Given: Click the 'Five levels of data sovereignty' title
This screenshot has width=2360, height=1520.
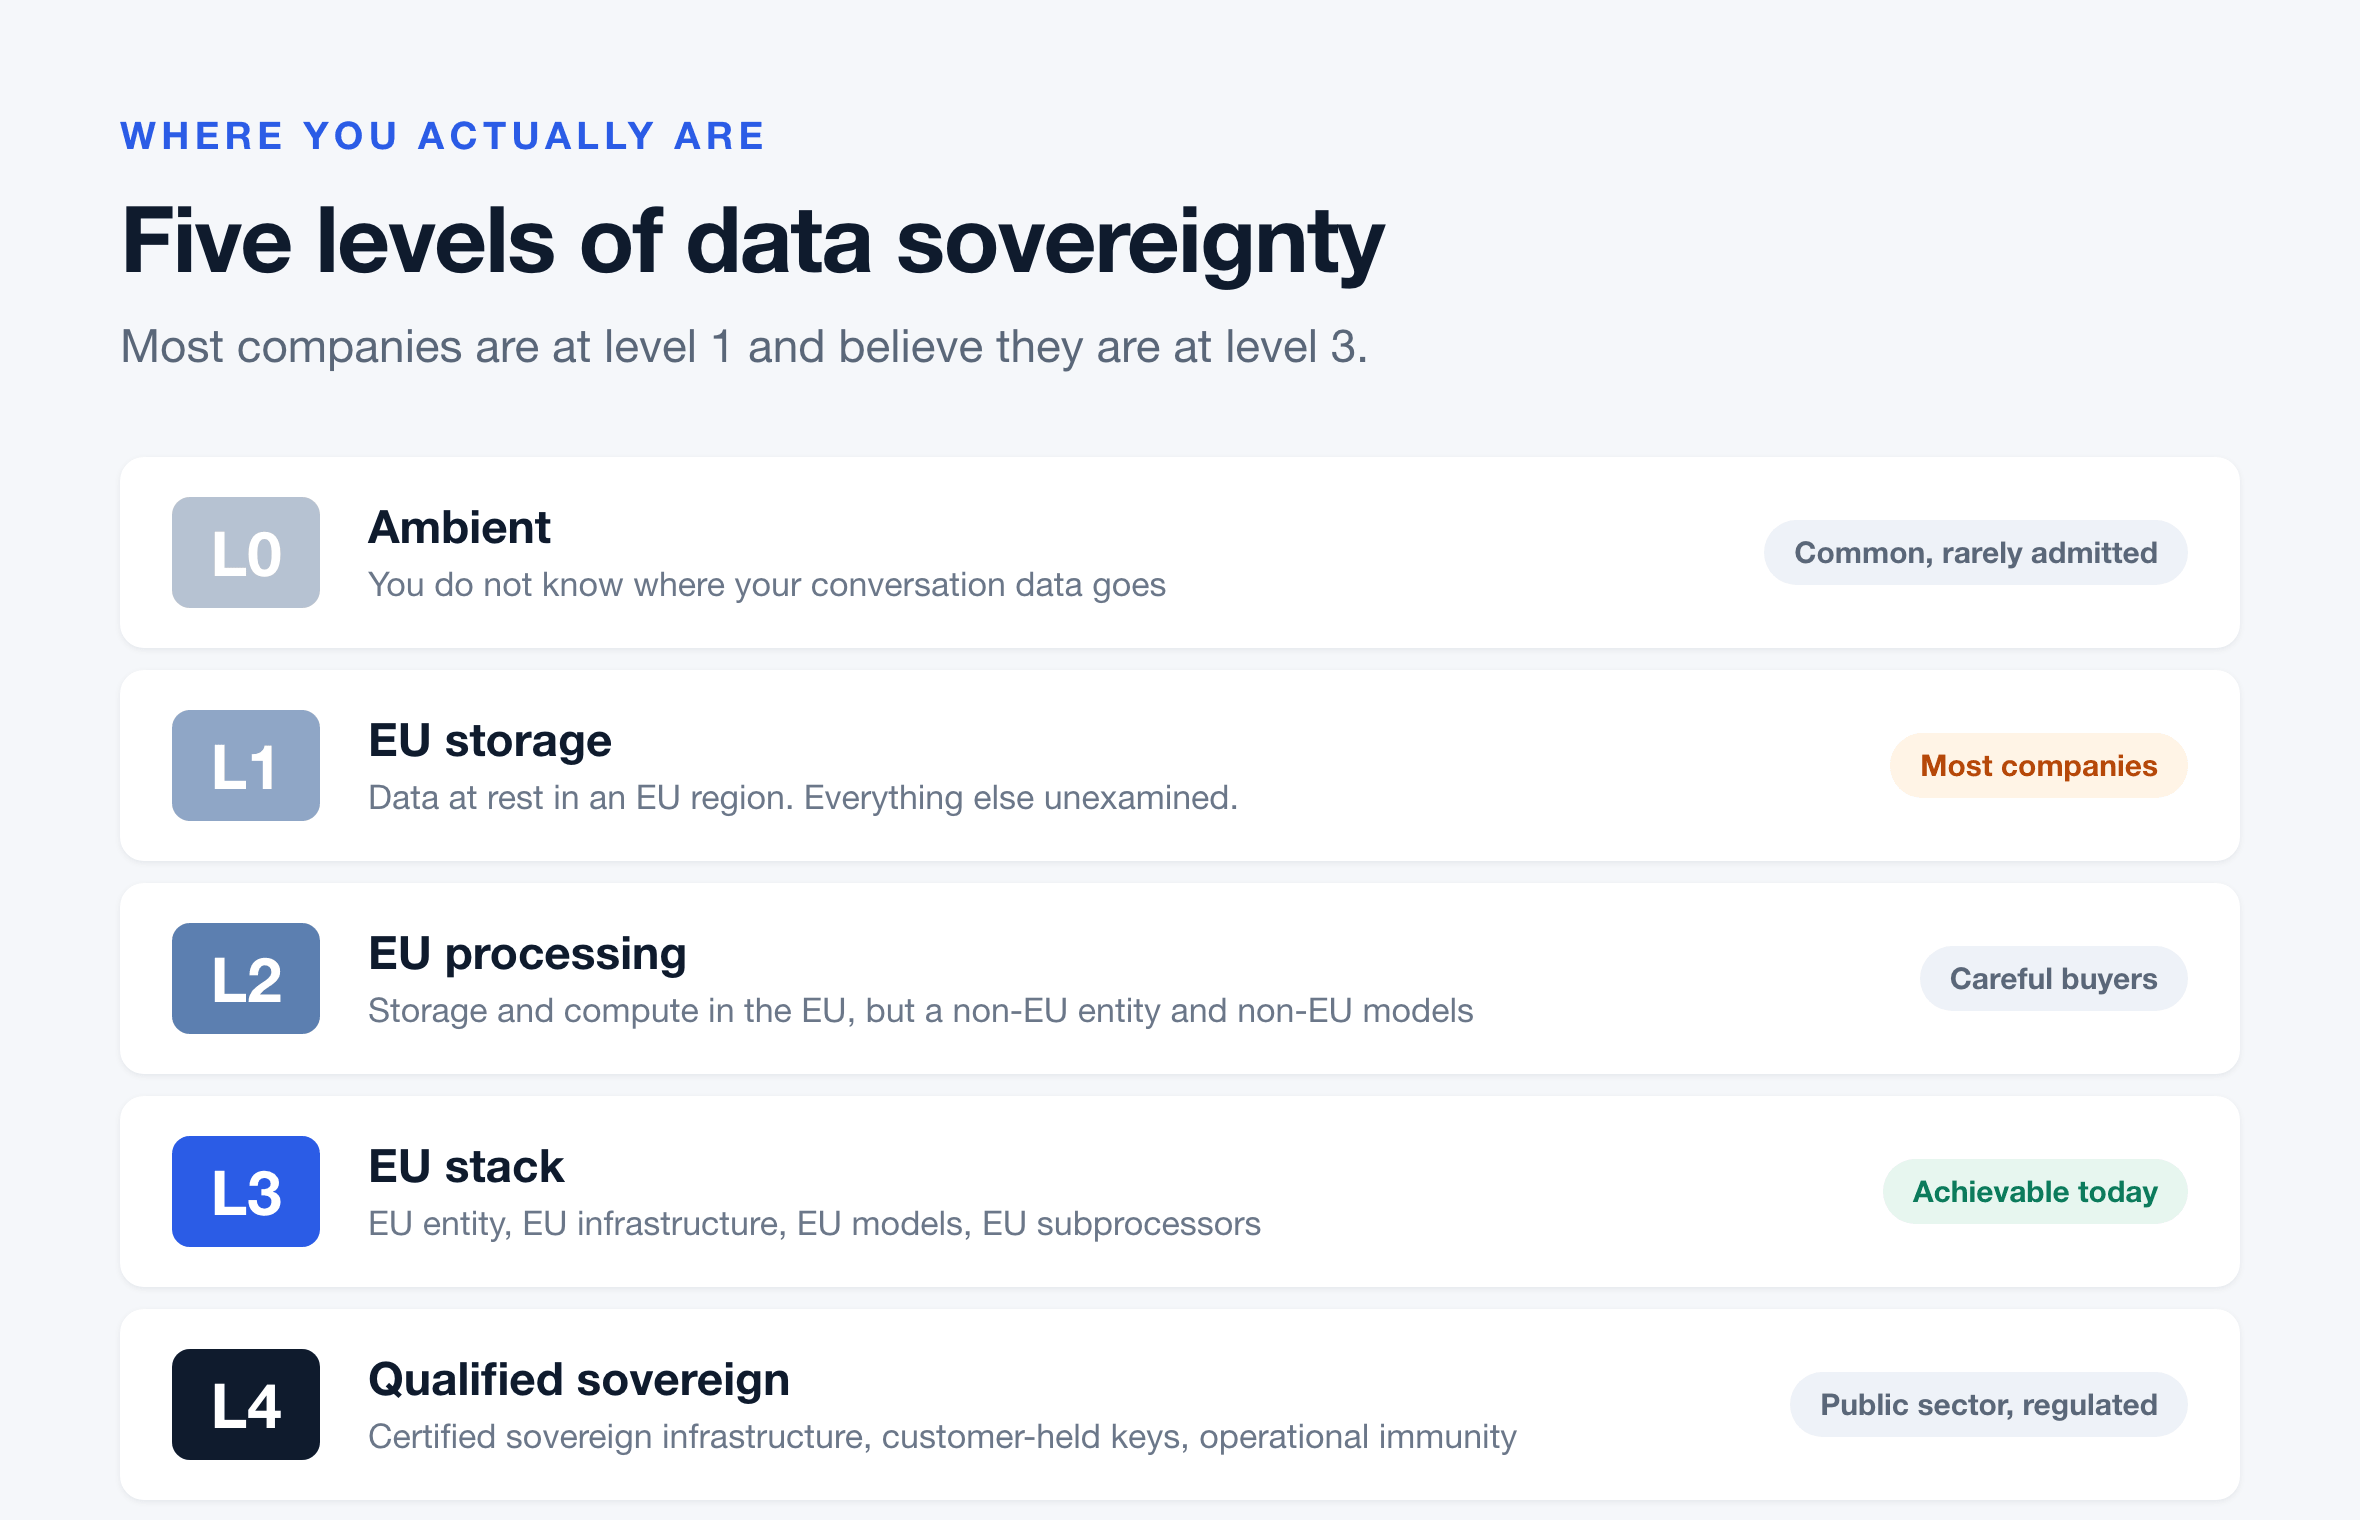Looking at the screenshot, I should 753,243.
